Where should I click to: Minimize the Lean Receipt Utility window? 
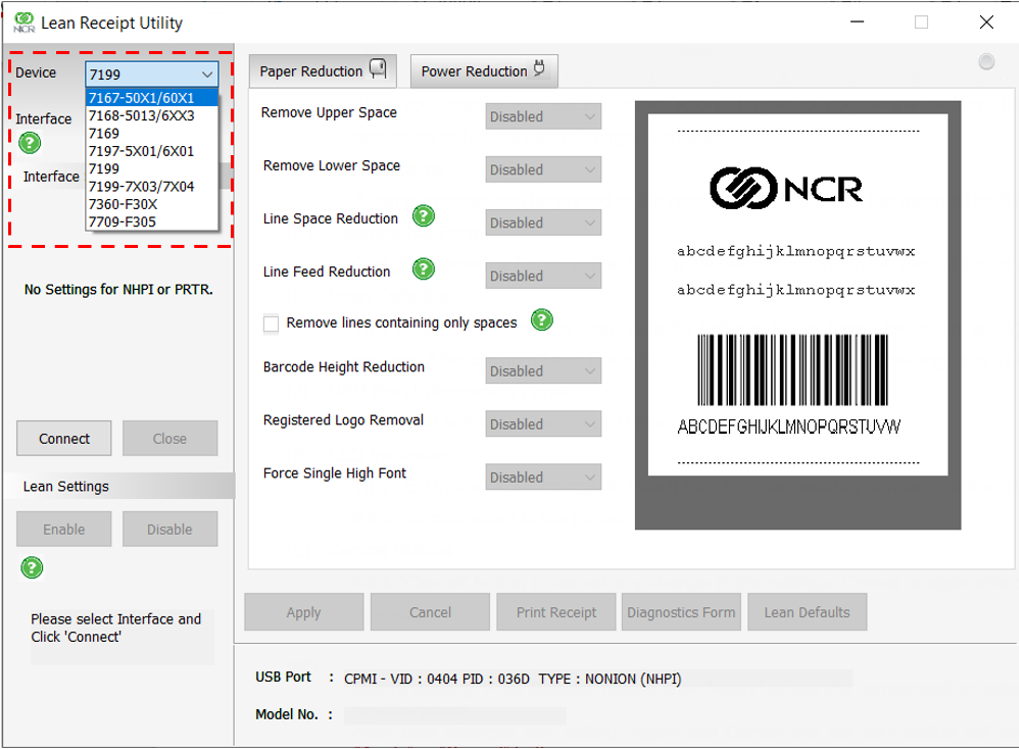click(x=857, y=22)
